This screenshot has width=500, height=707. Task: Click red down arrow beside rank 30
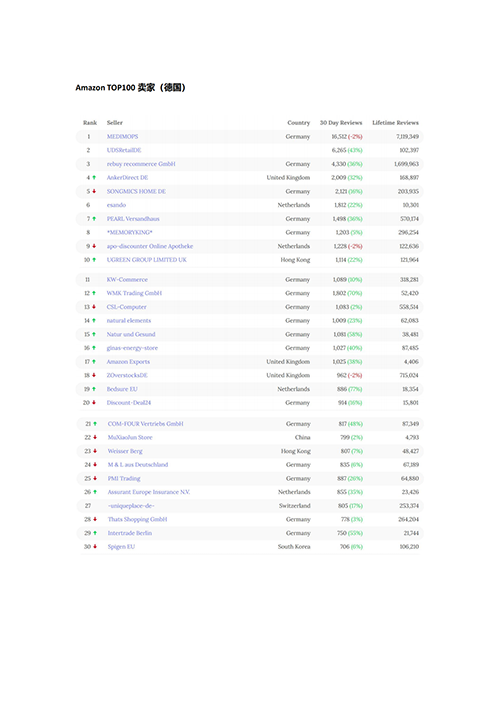pos(95,546)
